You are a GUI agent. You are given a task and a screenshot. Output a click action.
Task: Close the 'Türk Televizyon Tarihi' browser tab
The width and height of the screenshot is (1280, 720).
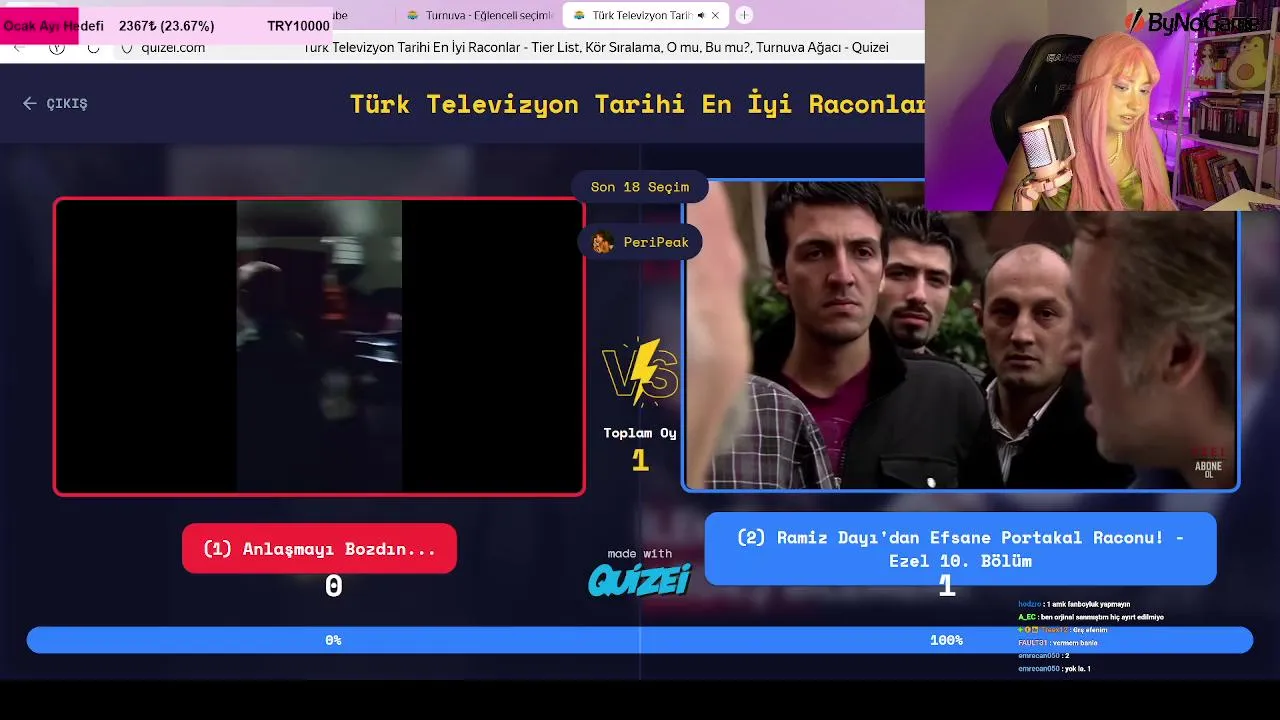pos(715,15)
